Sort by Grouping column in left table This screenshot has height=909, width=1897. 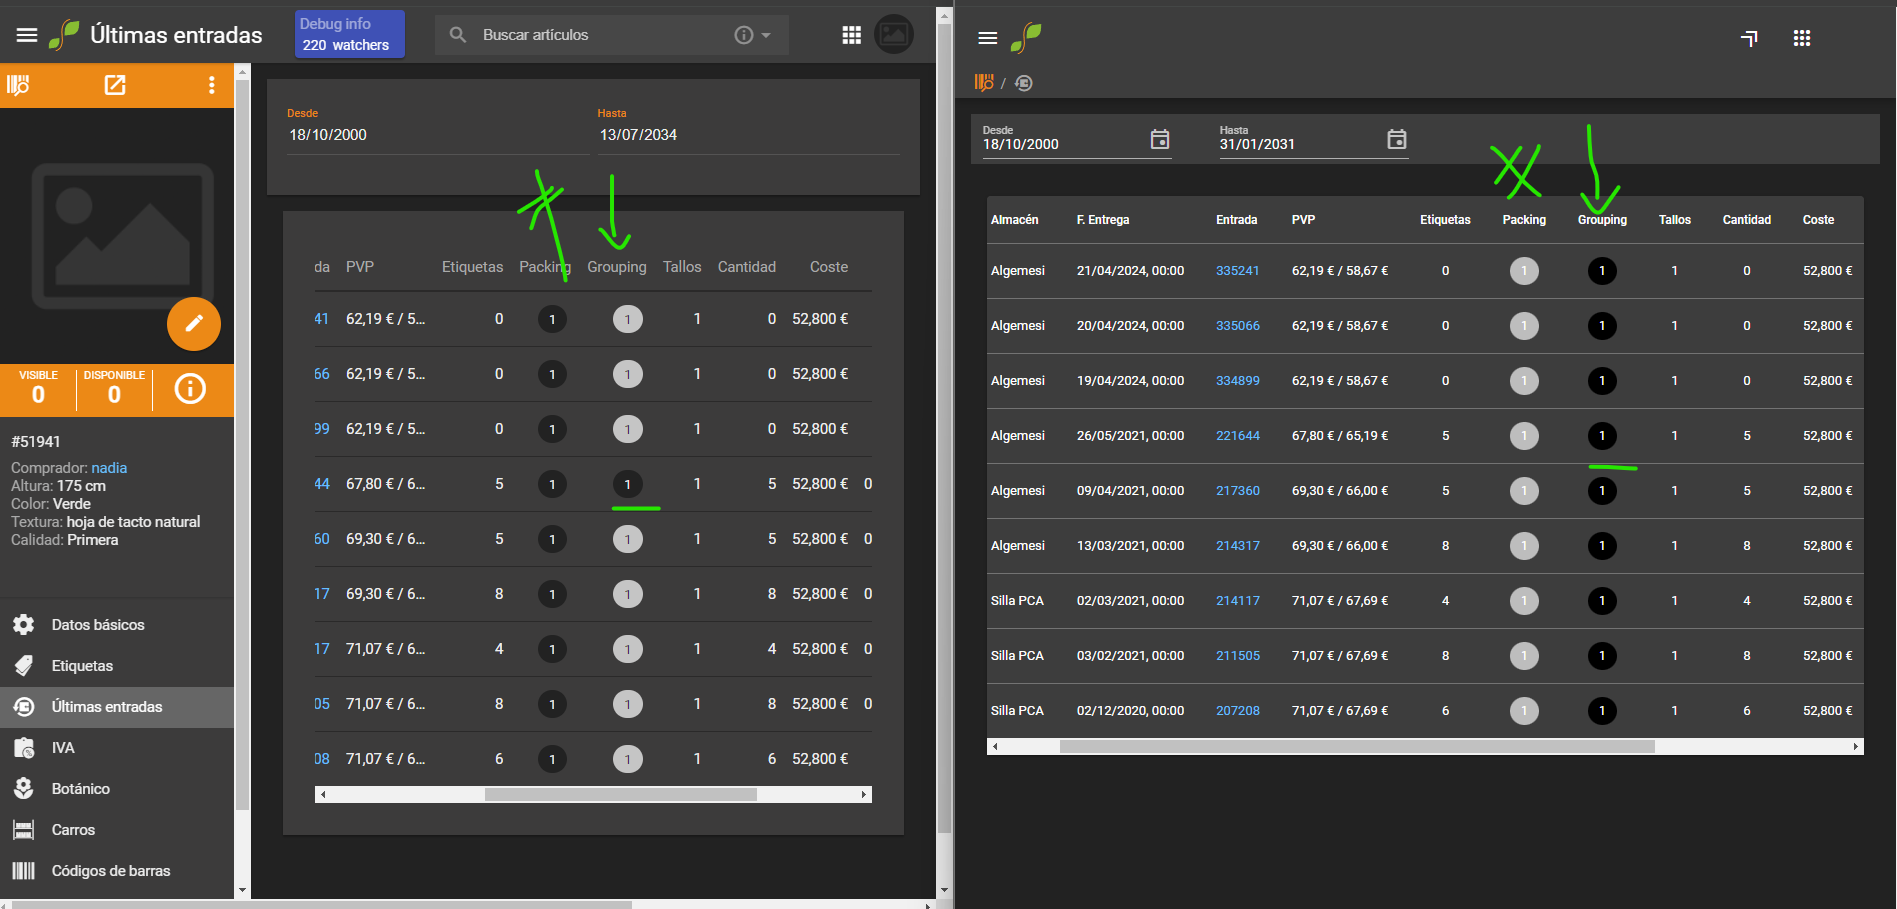point(617,267)
